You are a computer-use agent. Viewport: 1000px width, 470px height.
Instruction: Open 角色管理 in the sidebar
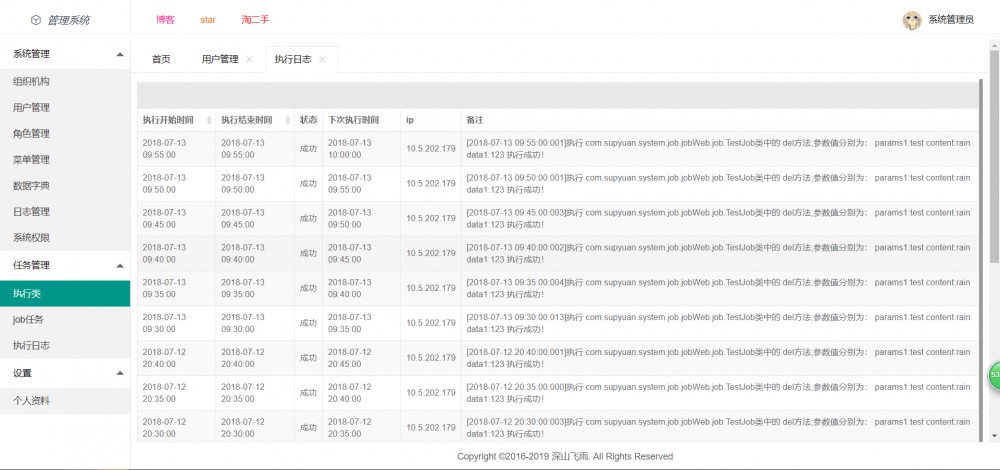65,134
